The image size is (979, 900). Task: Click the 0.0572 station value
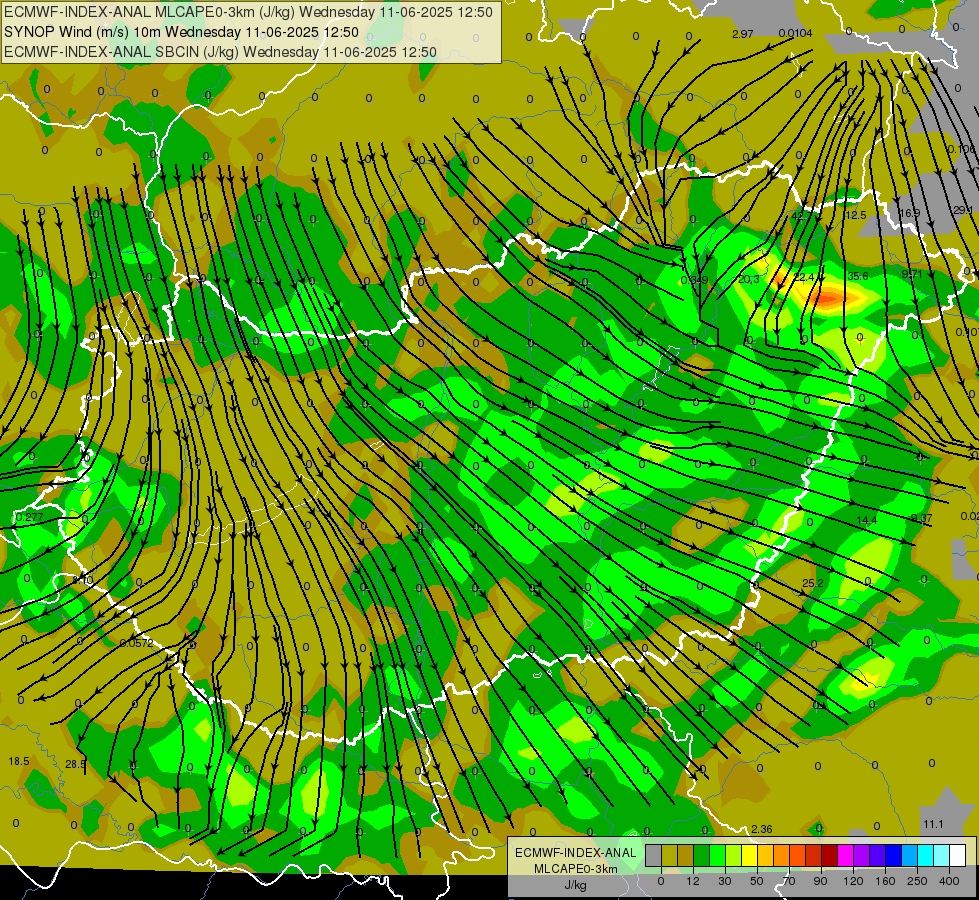[x=136, y=643]
